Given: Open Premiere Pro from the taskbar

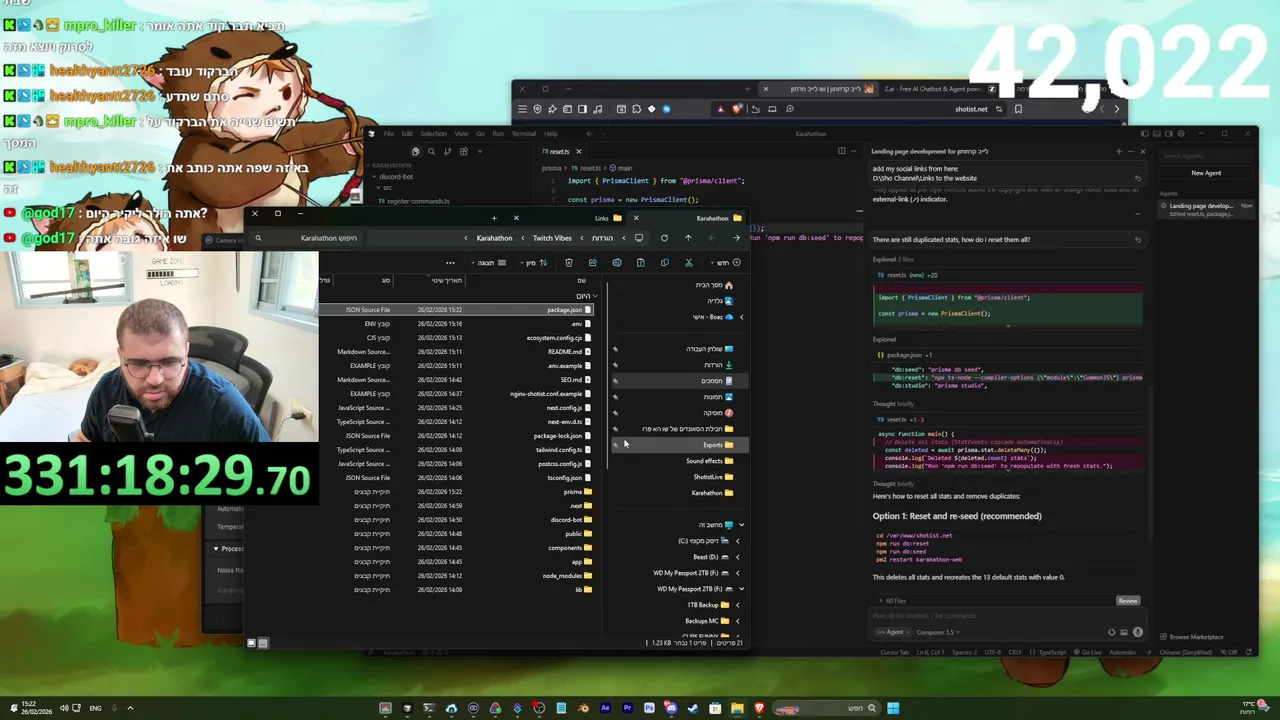Looking at the screenshot, I should point(627,708).
